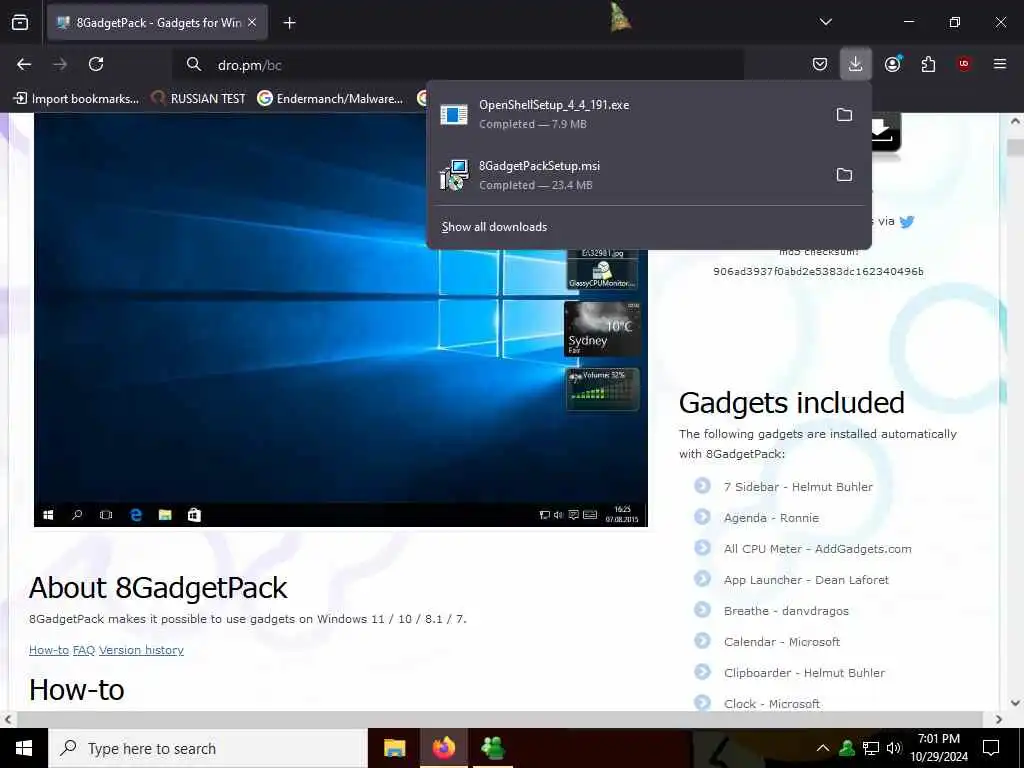
Task: Close the 8GadgetPack tab
Action: click(252, 23)
